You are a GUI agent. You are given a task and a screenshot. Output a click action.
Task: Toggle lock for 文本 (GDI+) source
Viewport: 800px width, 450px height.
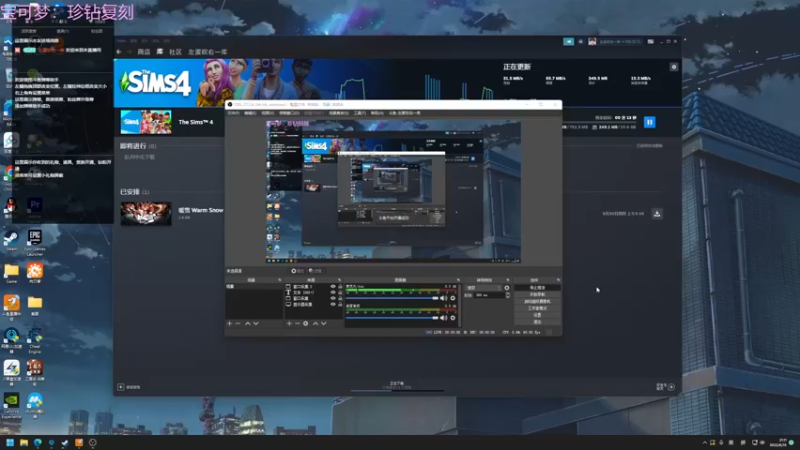coord(340,292)
